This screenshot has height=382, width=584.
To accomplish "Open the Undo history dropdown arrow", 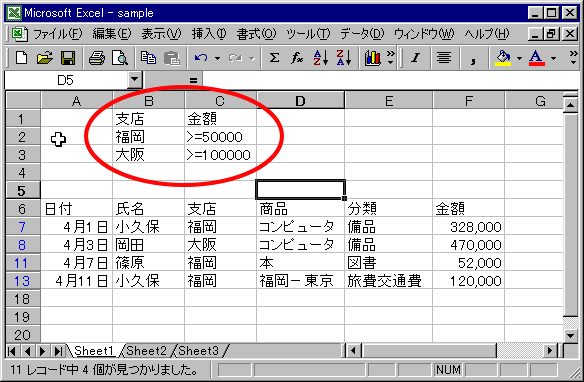I will tap(217, 58).
